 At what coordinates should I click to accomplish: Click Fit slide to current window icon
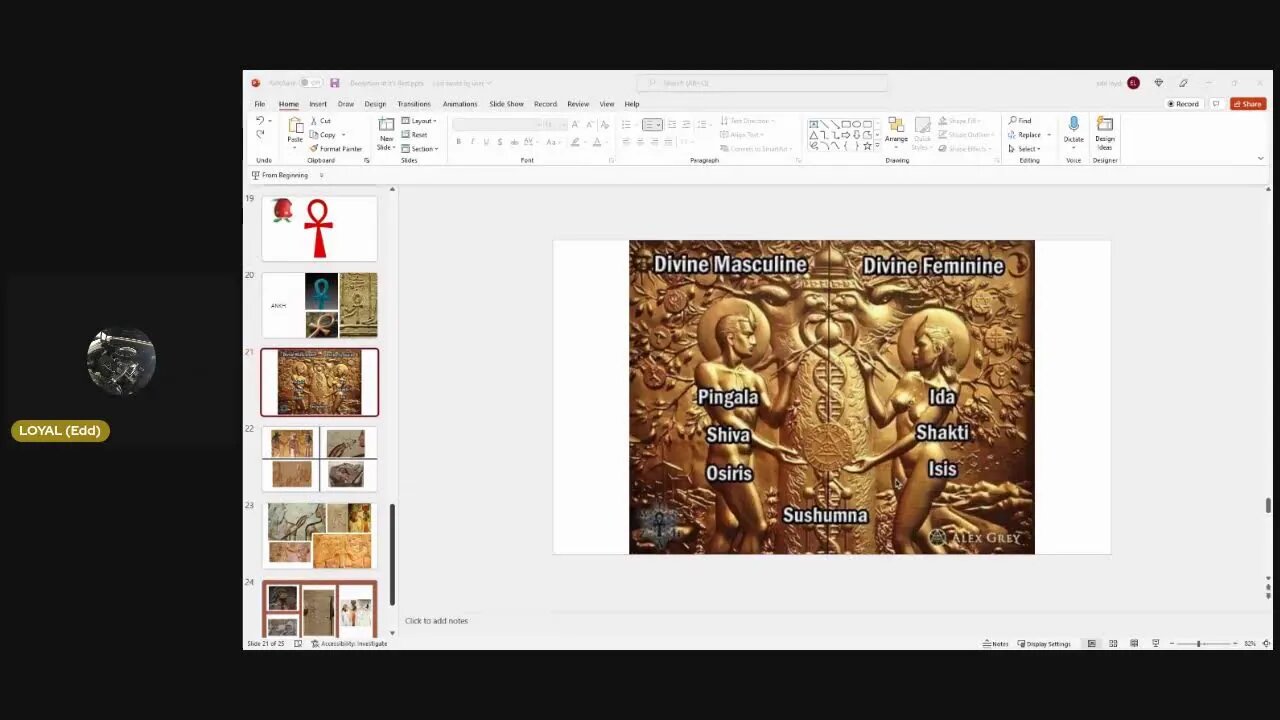pos(1266,644)
